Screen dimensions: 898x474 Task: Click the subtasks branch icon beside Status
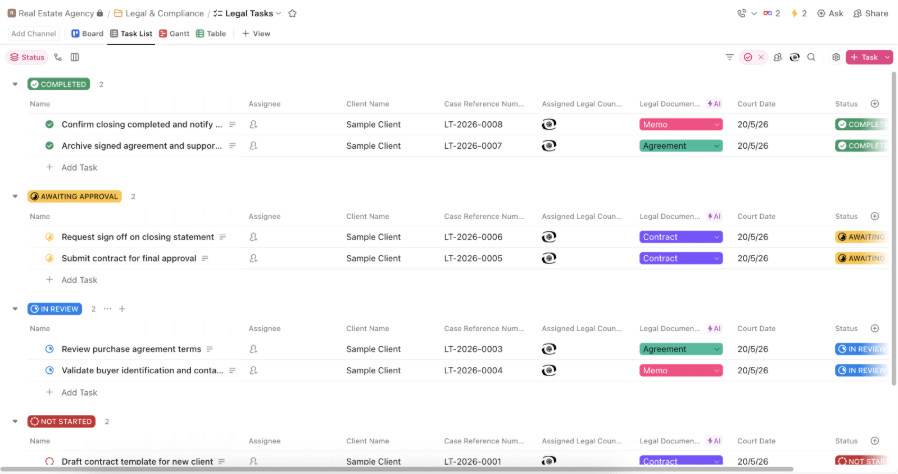[x=58, y=57]
